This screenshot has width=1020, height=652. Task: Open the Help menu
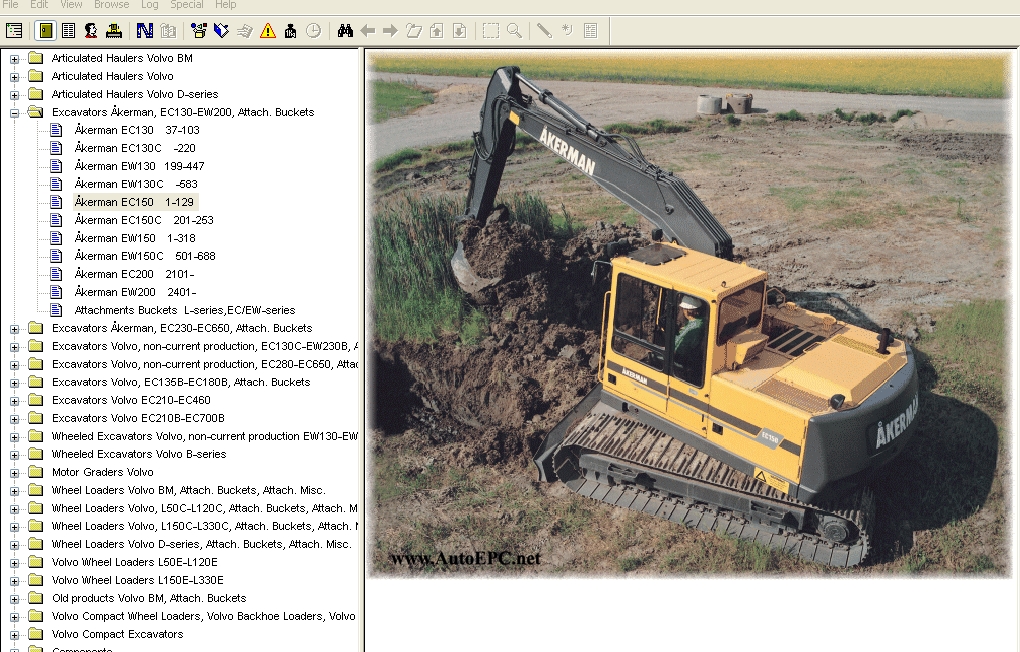pyautogui.click(x=226, y=5)
